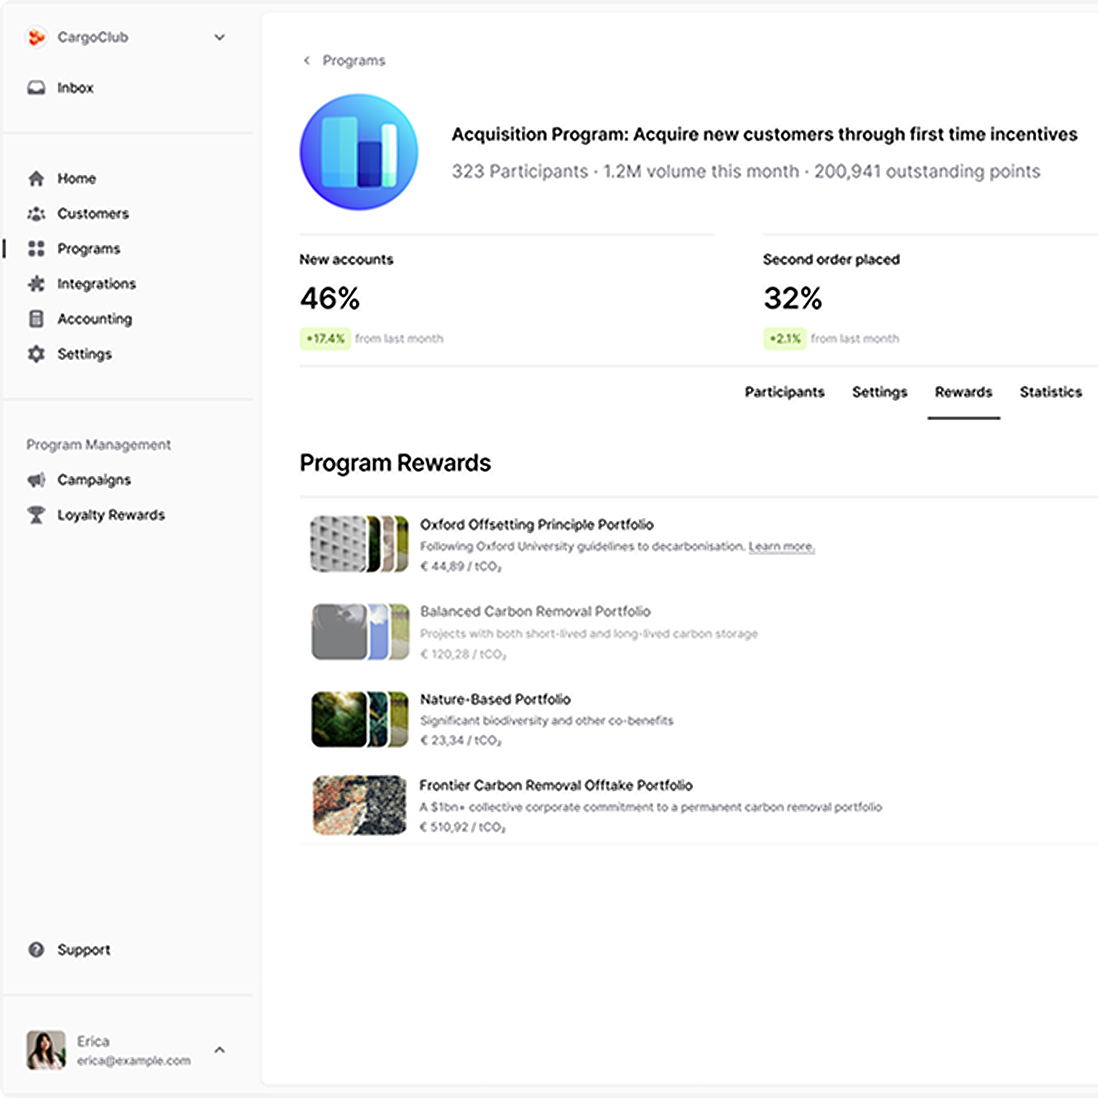Click the Acquisition Program title text
The height and width of the screenshot is (1098, 1098).
[x=764, y=134]
